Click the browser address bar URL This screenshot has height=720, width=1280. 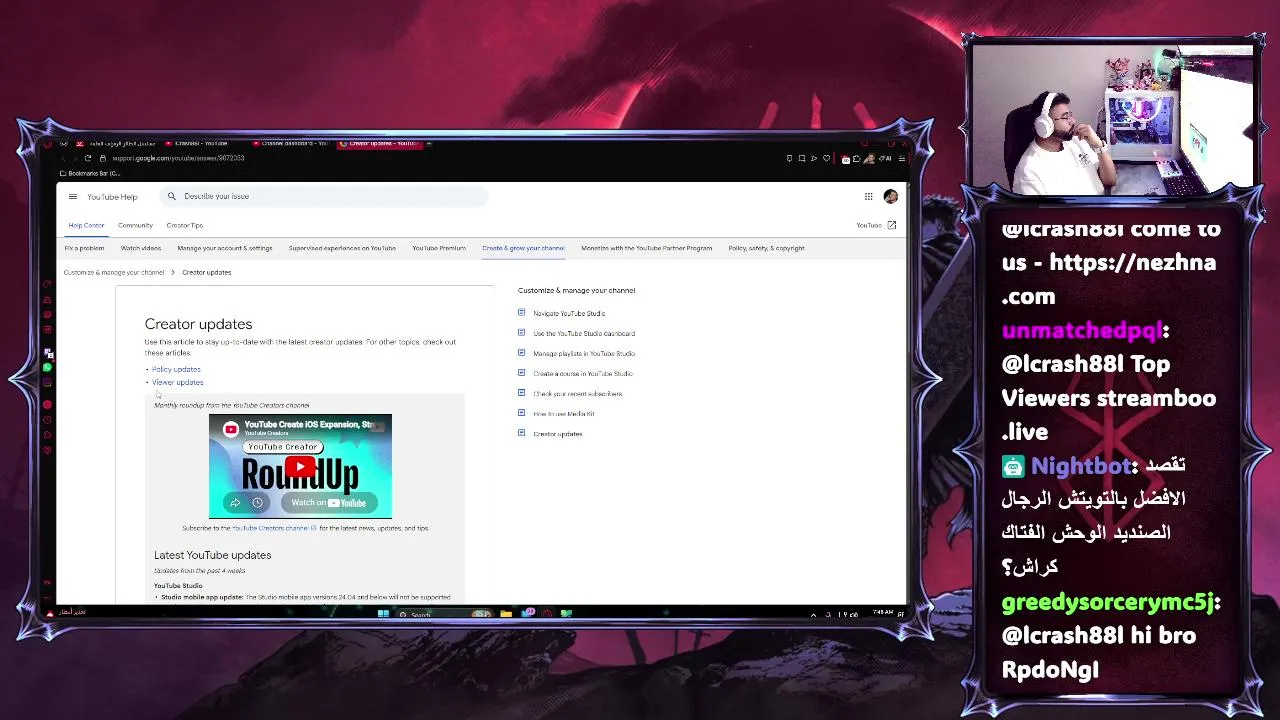click(x=178, y=158)
